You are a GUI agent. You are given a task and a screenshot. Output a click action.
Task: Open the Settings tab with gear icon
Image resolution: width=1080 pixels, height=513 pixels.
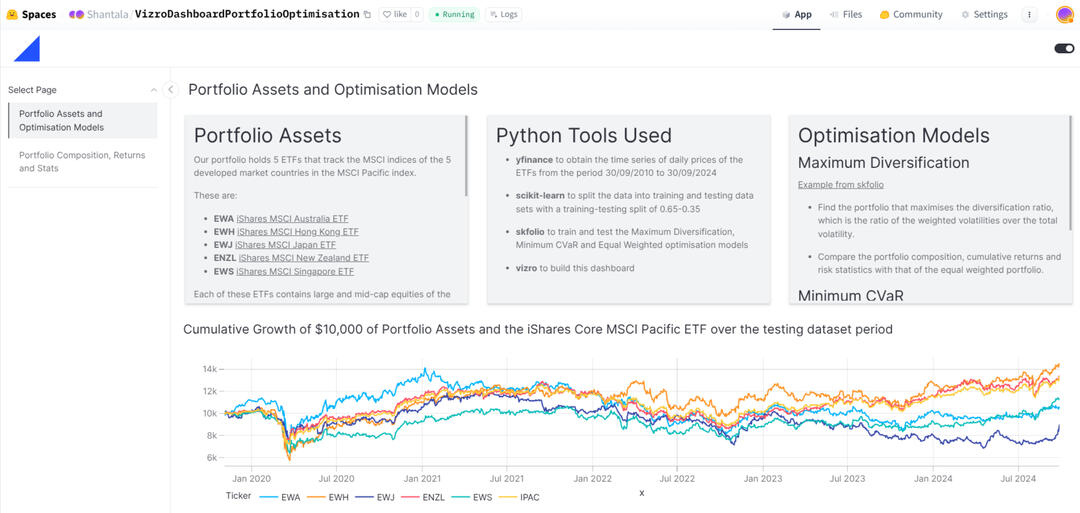(984, 15)
